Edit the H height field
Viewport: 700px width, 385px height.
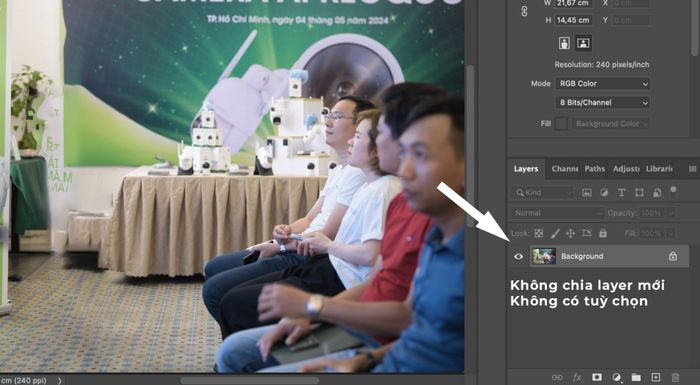tap(573, 20)
